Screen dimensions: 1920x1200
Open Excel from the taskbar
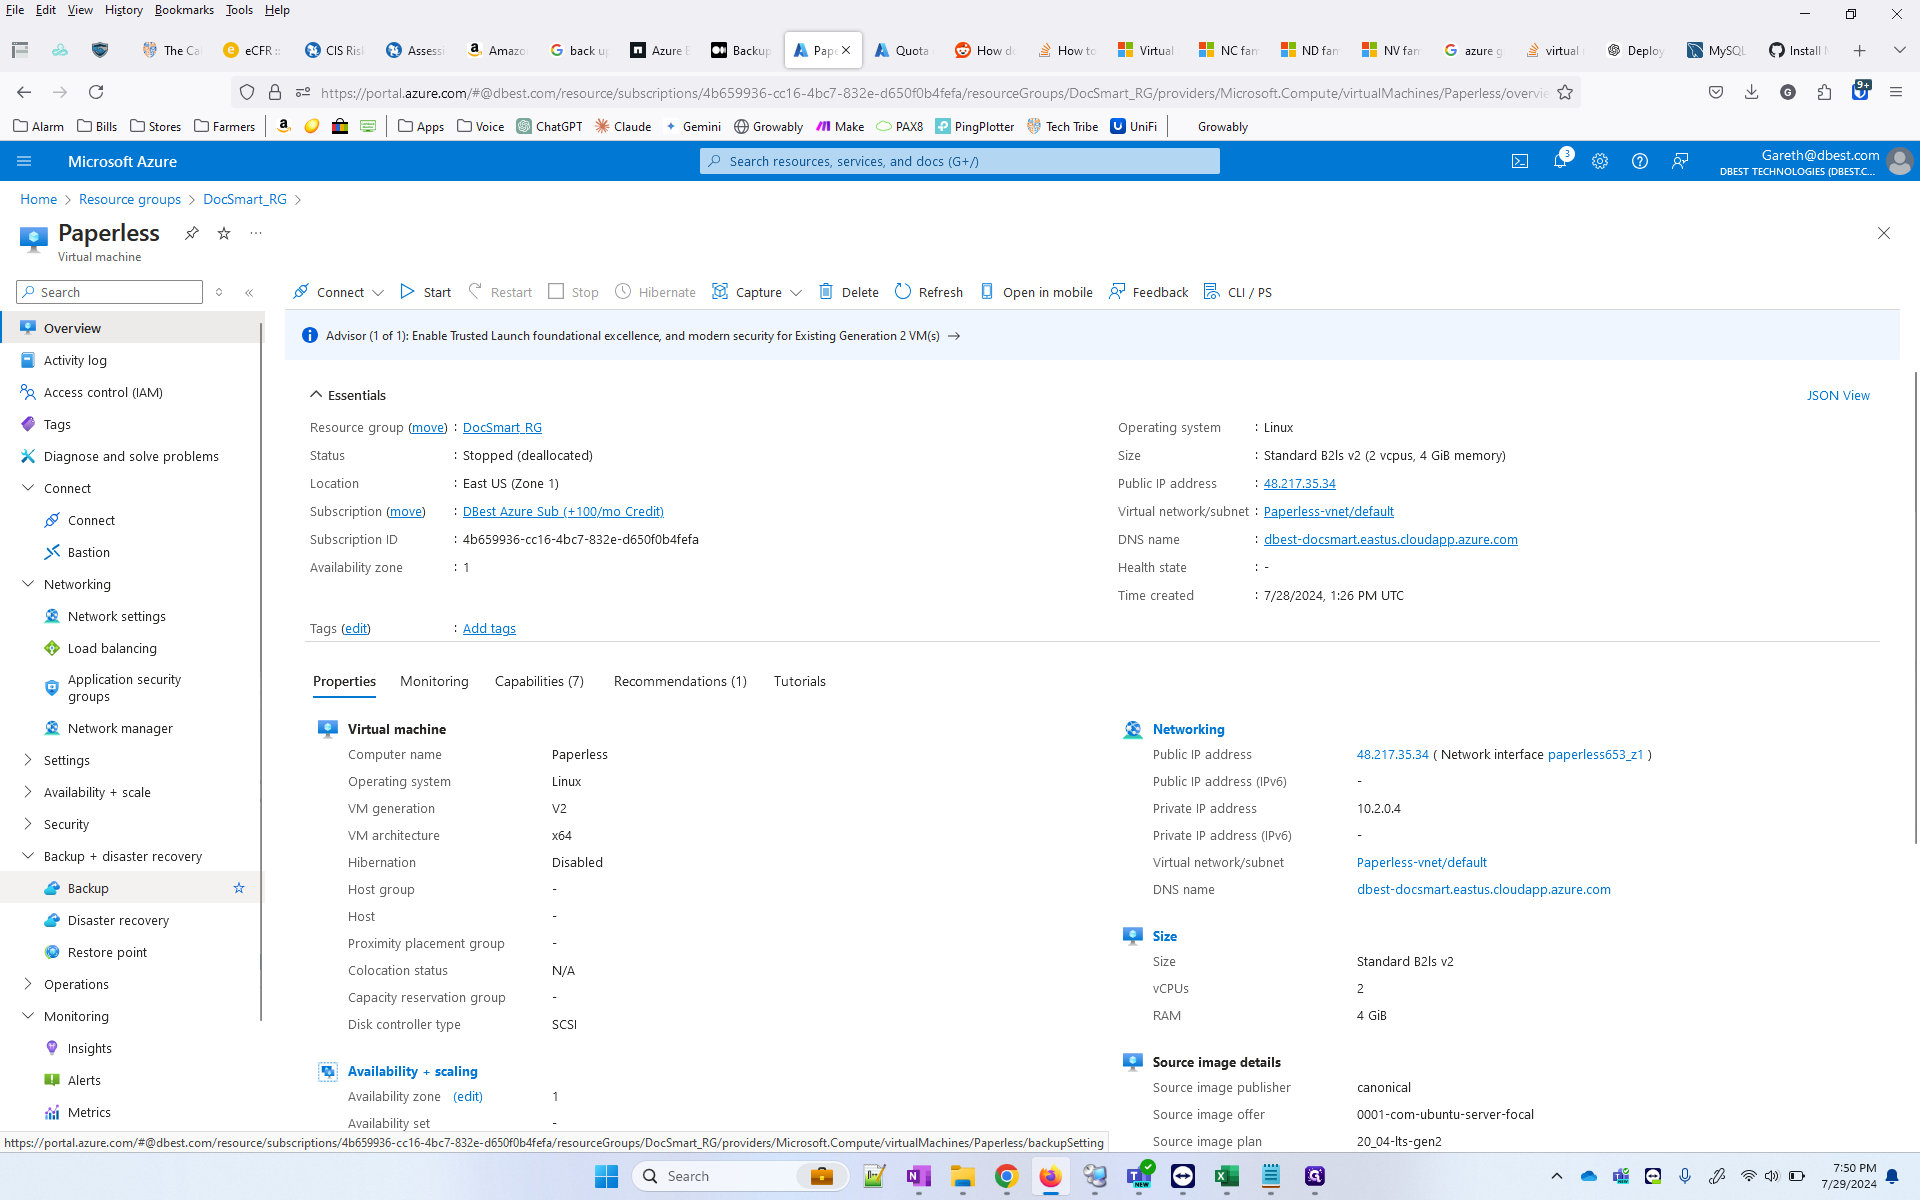(x=1226, y=1176)
